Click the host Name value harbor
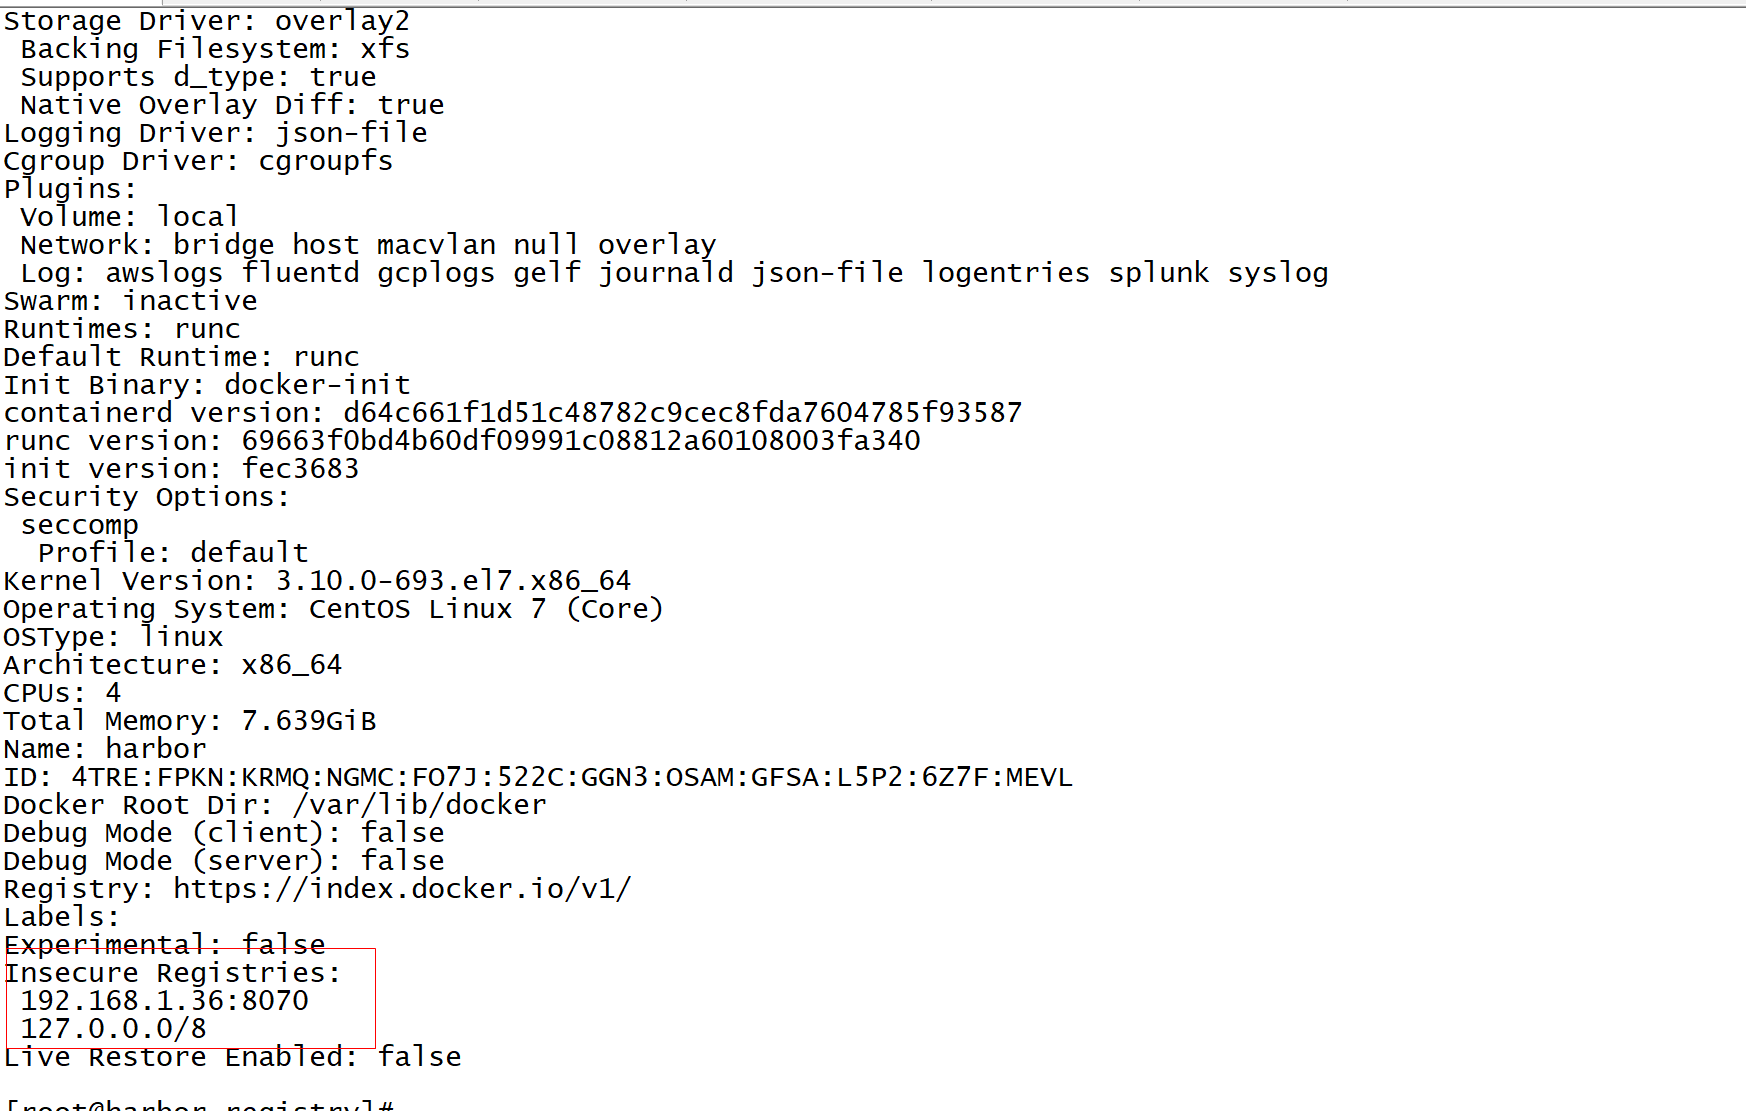 pyautogui.click(x=155, y=749)
